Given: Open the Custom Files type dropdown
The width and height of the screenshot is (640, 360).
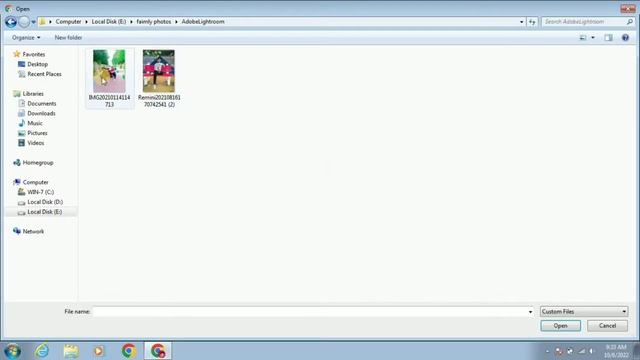Looking at the screenshot, I should tap(584, 312).
